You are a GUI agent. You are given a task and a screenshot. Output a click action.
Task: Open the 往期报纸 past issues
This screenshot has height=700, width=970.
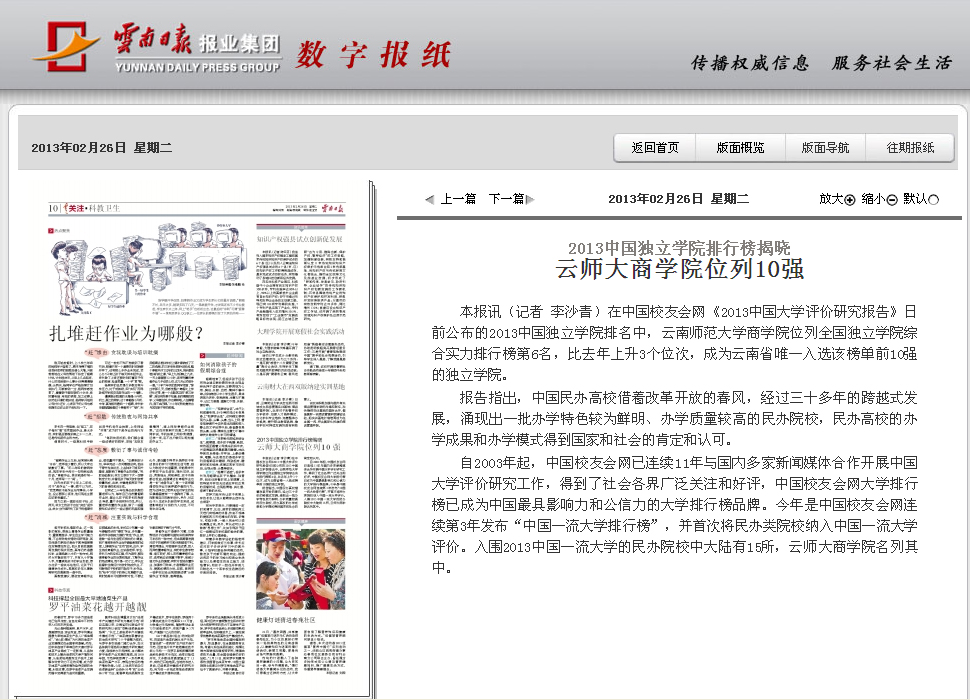click(910, 148)
